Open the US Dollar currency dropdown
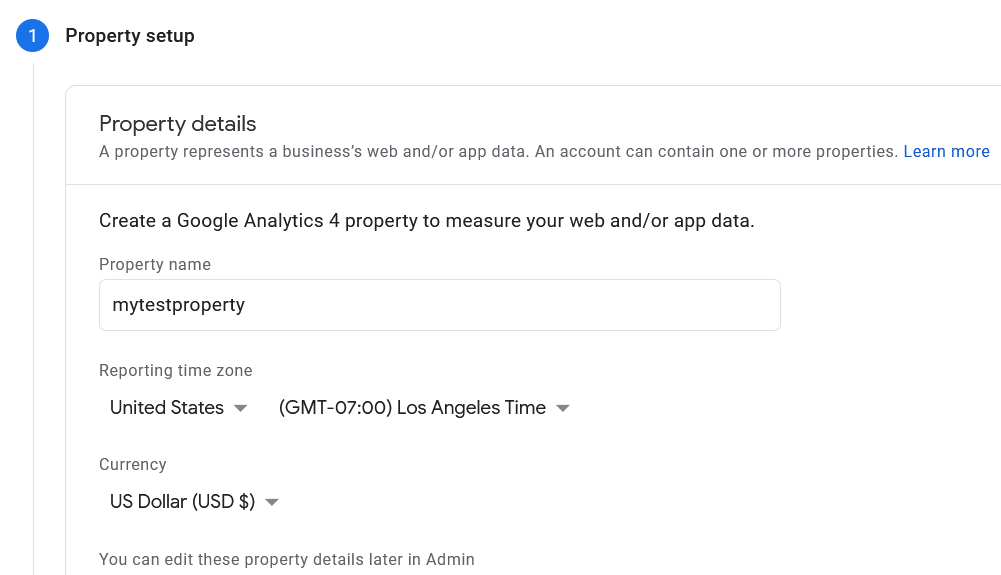 pos(194,502)
